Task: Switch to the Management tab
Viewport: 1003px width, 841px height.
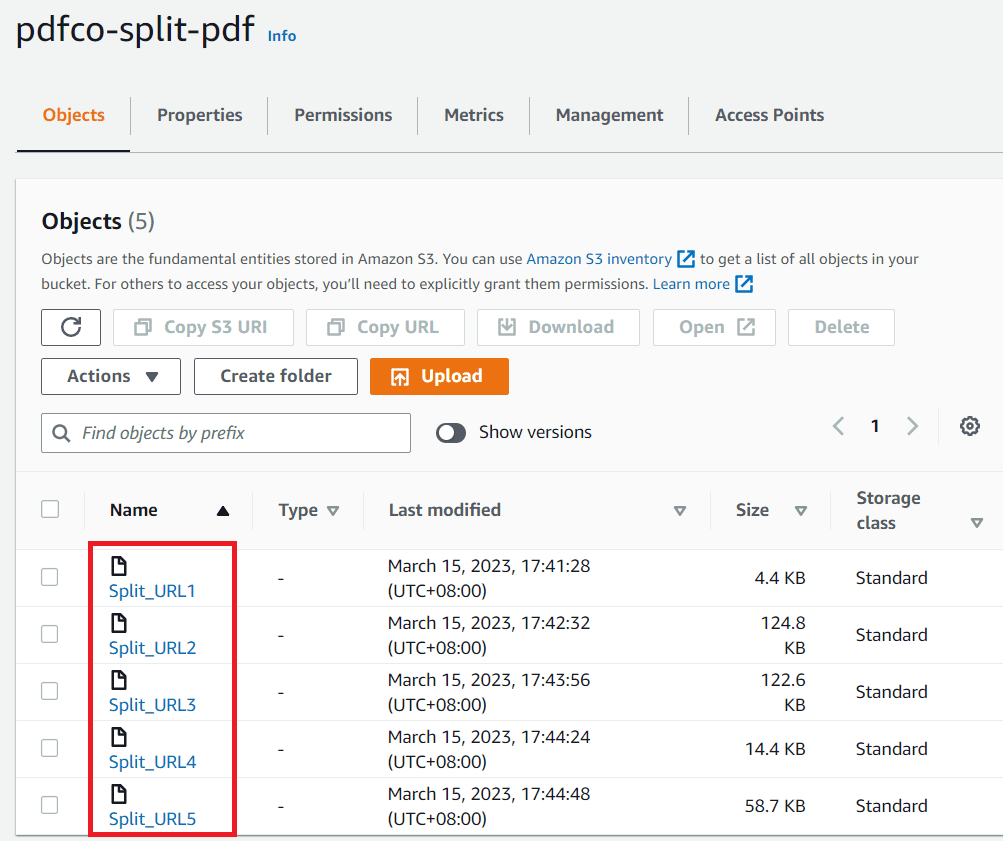Action: (608, 115)
